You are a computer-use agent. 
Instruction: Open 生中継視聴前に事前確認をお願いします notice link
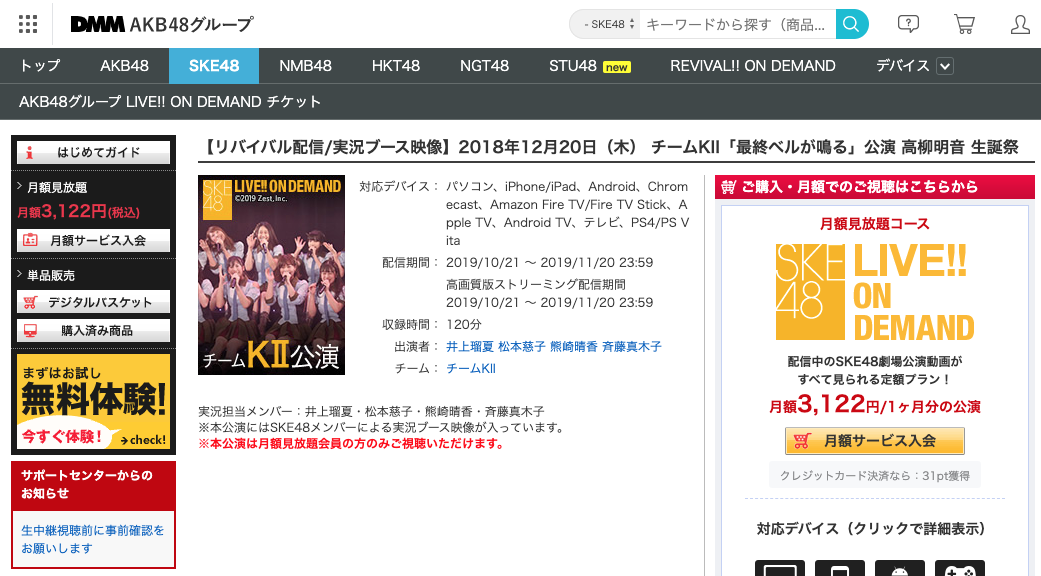coord(92,539)
